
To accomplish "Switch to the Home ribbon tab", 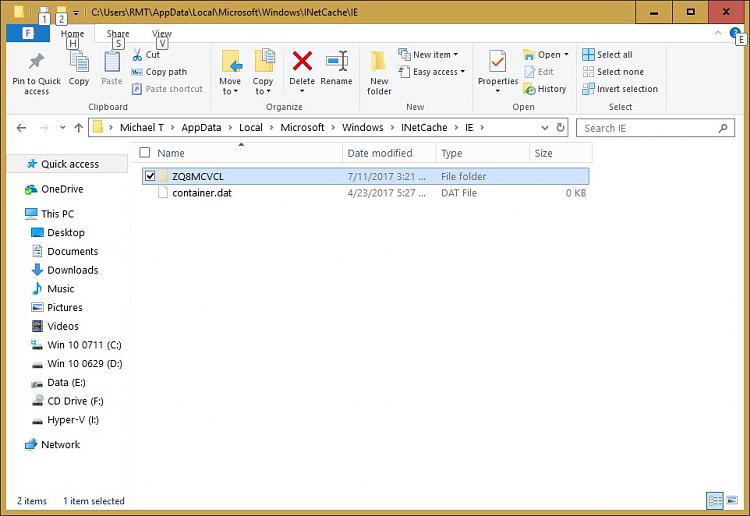I will point(72,33).
